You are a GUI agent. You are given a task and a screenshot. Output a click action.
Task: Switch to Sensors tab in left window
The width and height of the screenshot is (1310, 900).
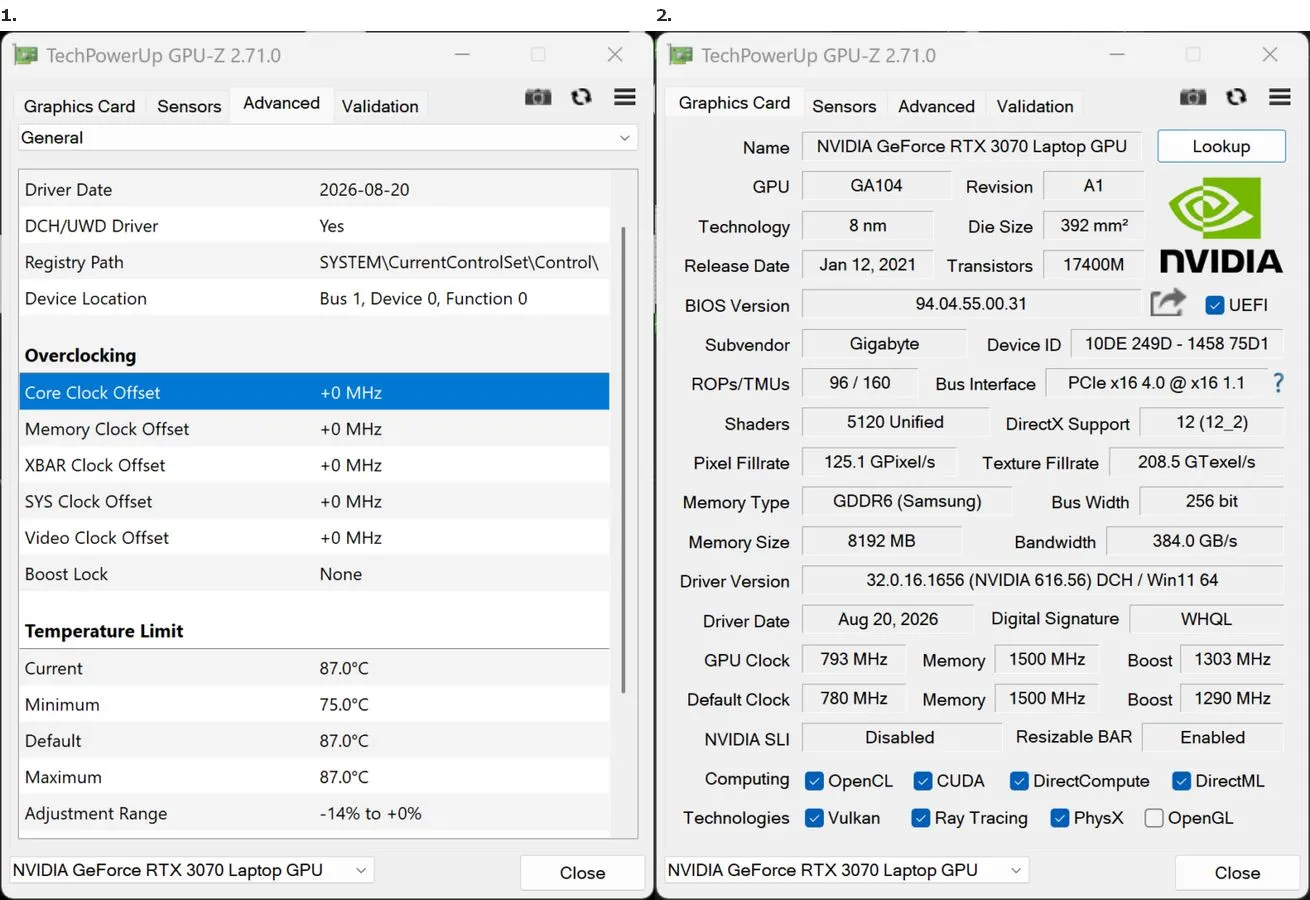pyautogui.click(x=189, y=106)
